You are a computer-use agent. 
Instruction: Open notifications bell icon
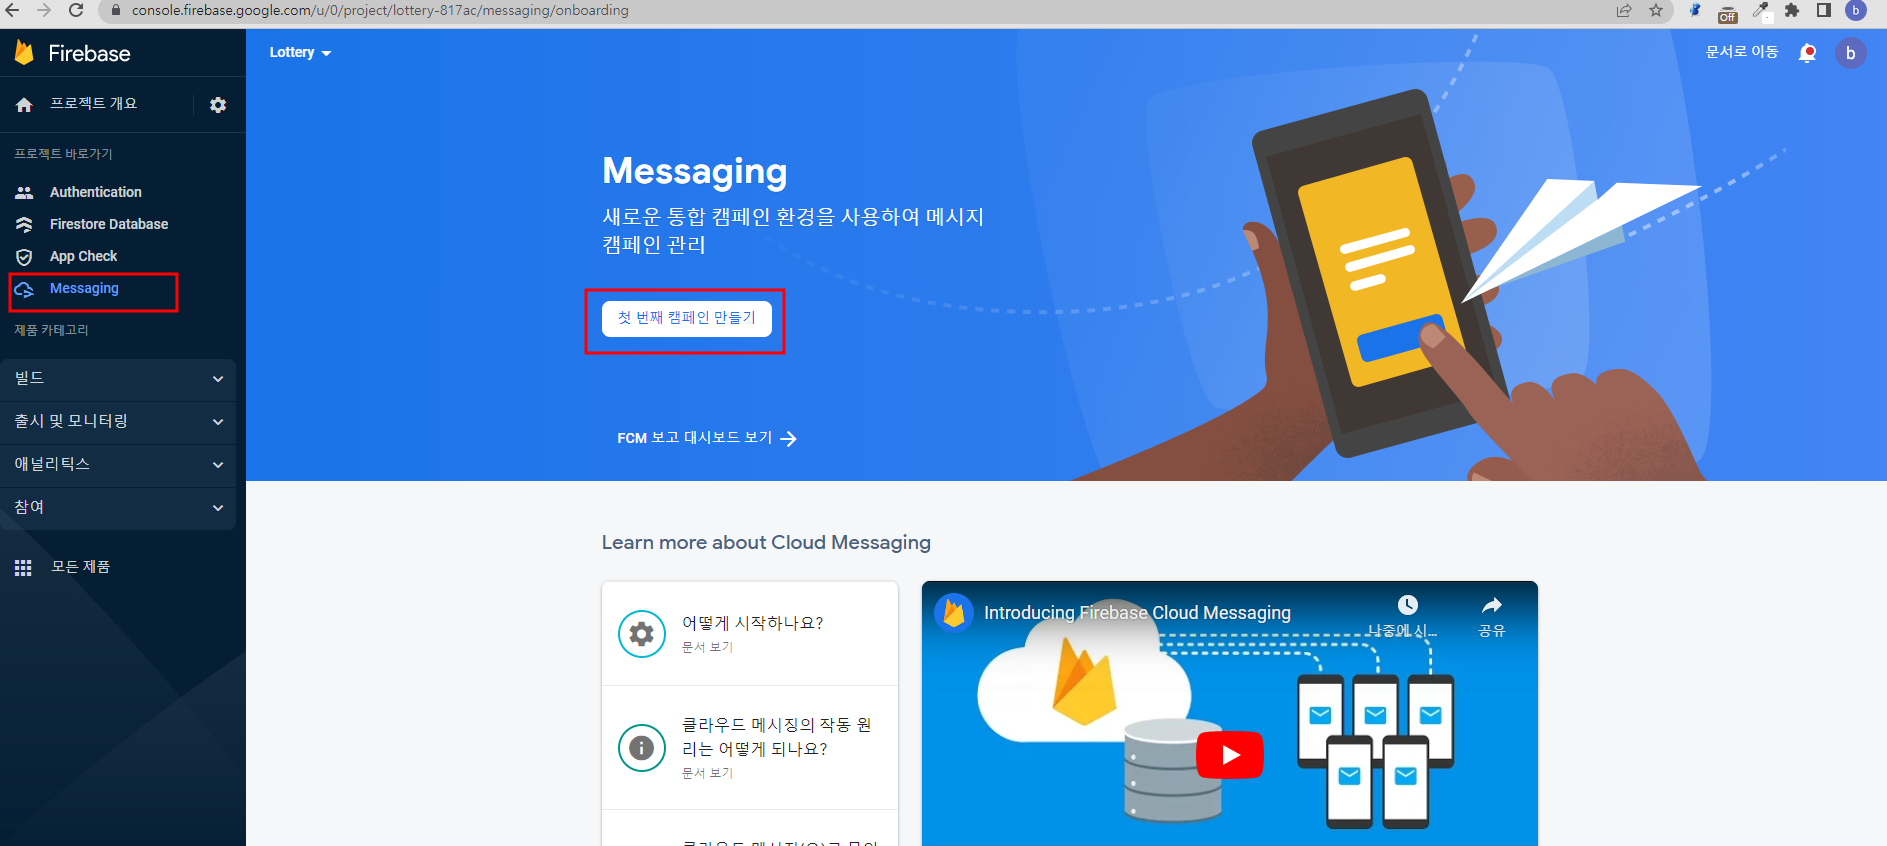coord(1807,53)
